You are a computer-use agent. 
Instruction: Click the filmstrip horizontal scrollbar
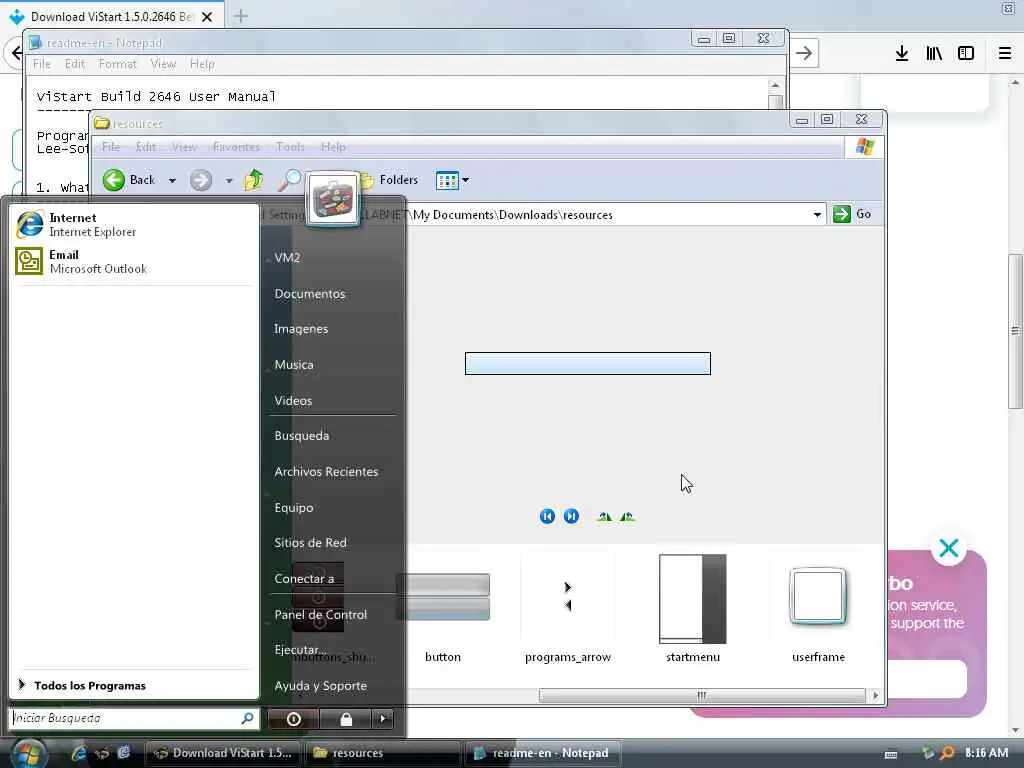701,696
